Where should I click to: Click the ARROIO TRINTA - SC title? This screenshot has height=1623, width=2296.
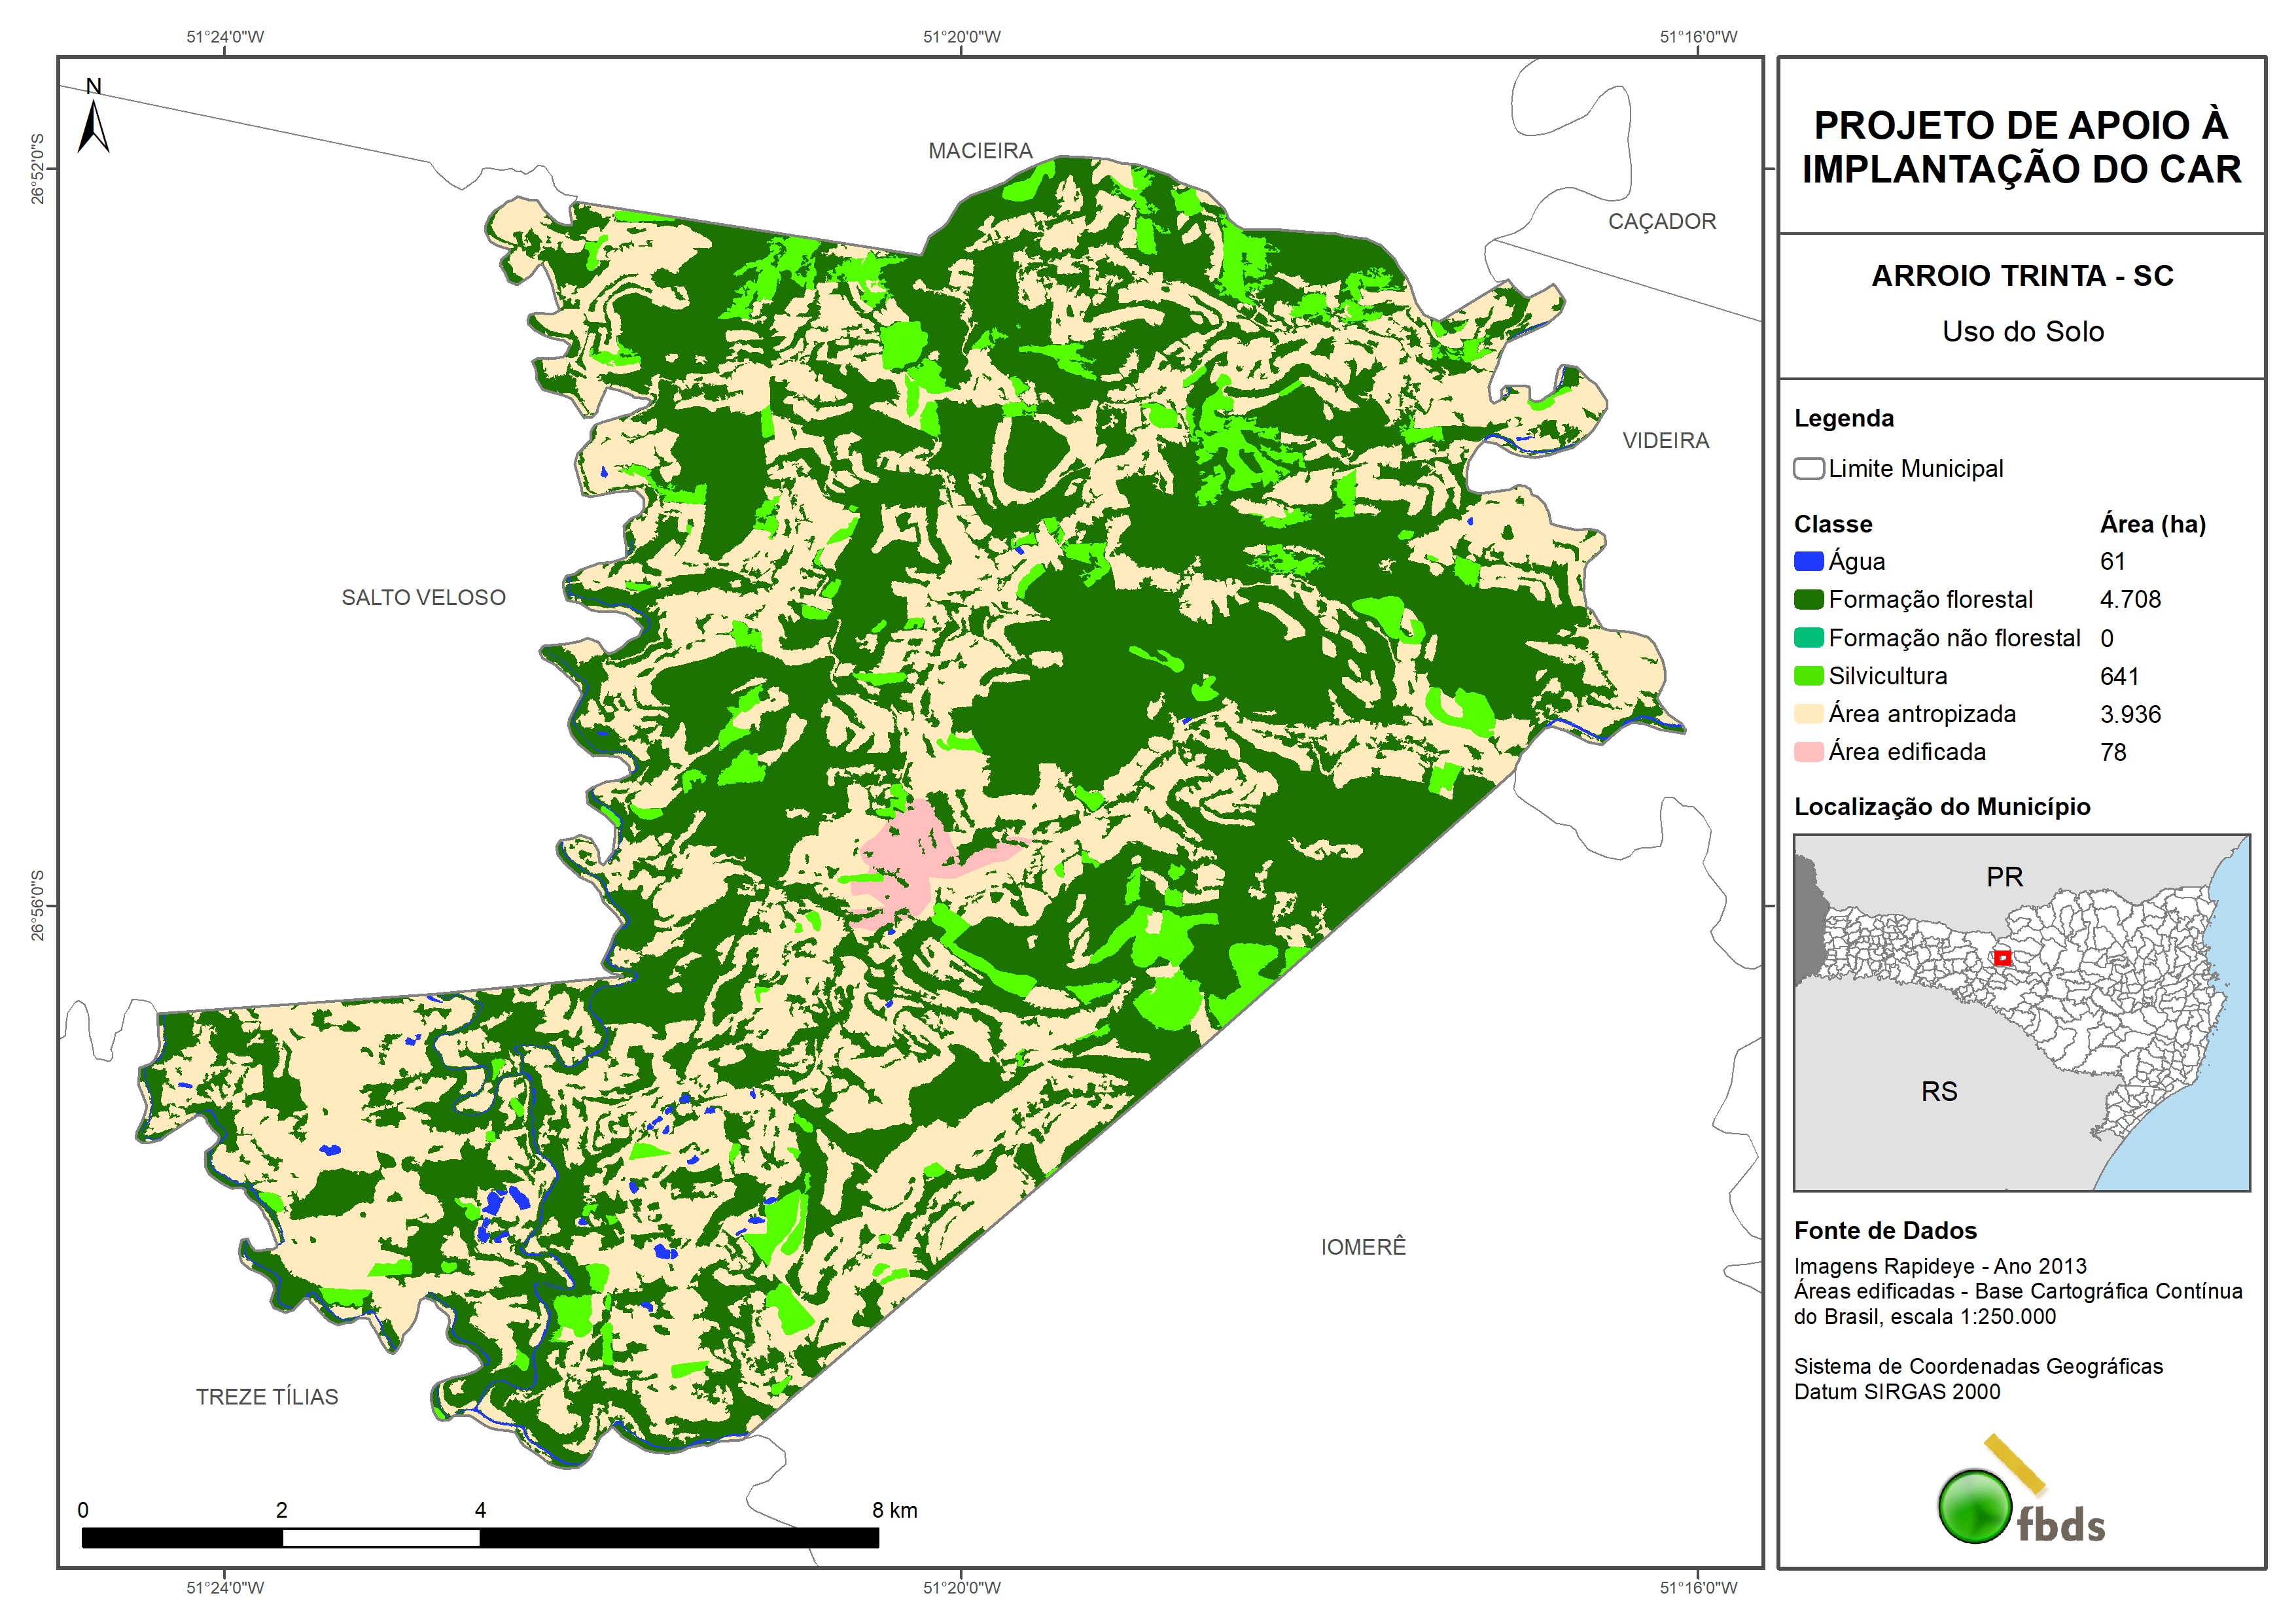coord(2022,276)
